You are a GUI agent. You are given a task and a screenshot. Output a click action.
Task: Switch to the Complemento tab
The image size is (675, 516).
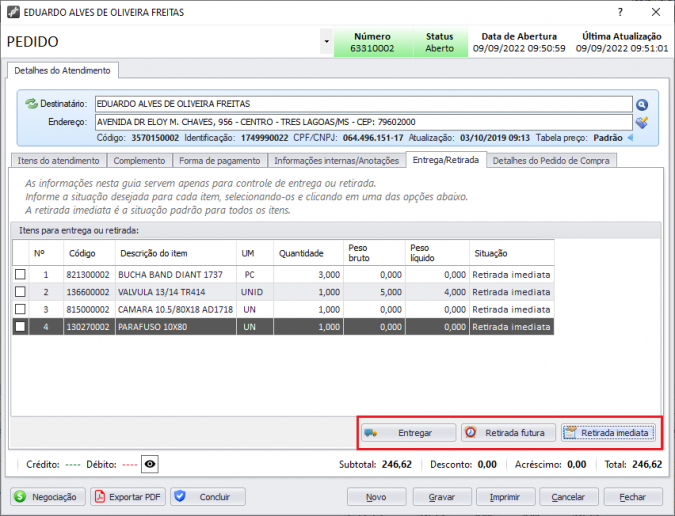pos(139,161)
